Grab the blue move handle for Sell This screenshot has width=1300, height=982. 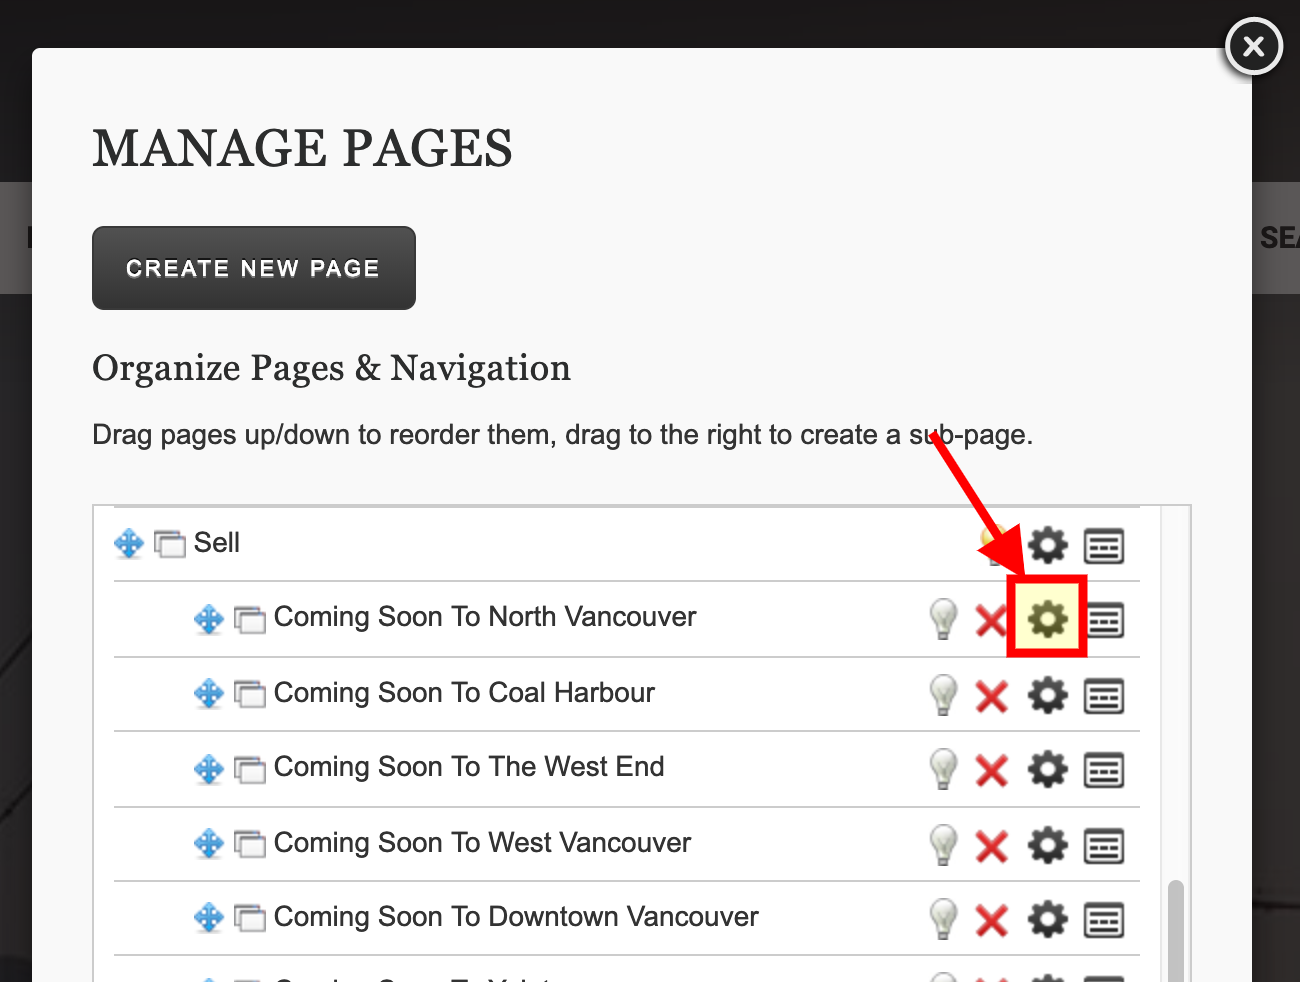click(x=129, y=544)
